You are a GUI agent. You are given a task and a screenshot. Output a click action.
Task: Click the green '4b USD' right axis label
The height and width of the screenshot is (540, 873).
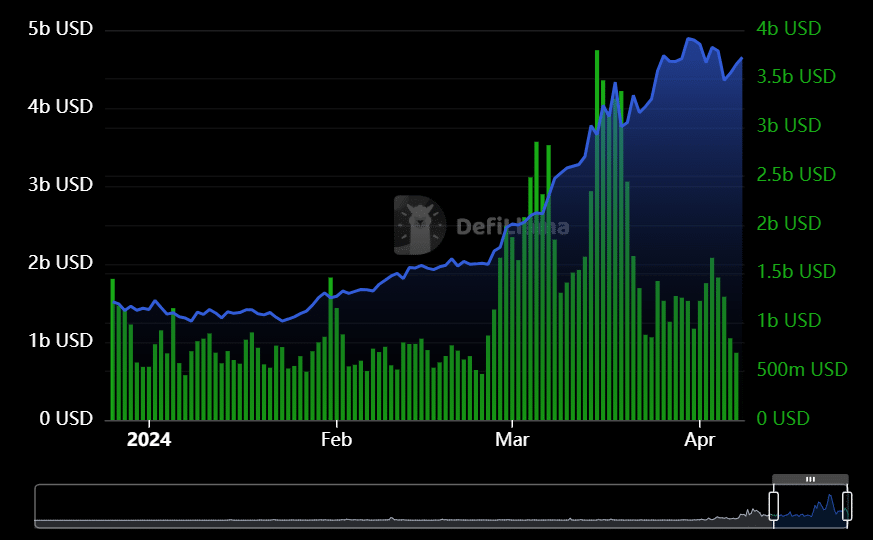(x=789, y=28)
